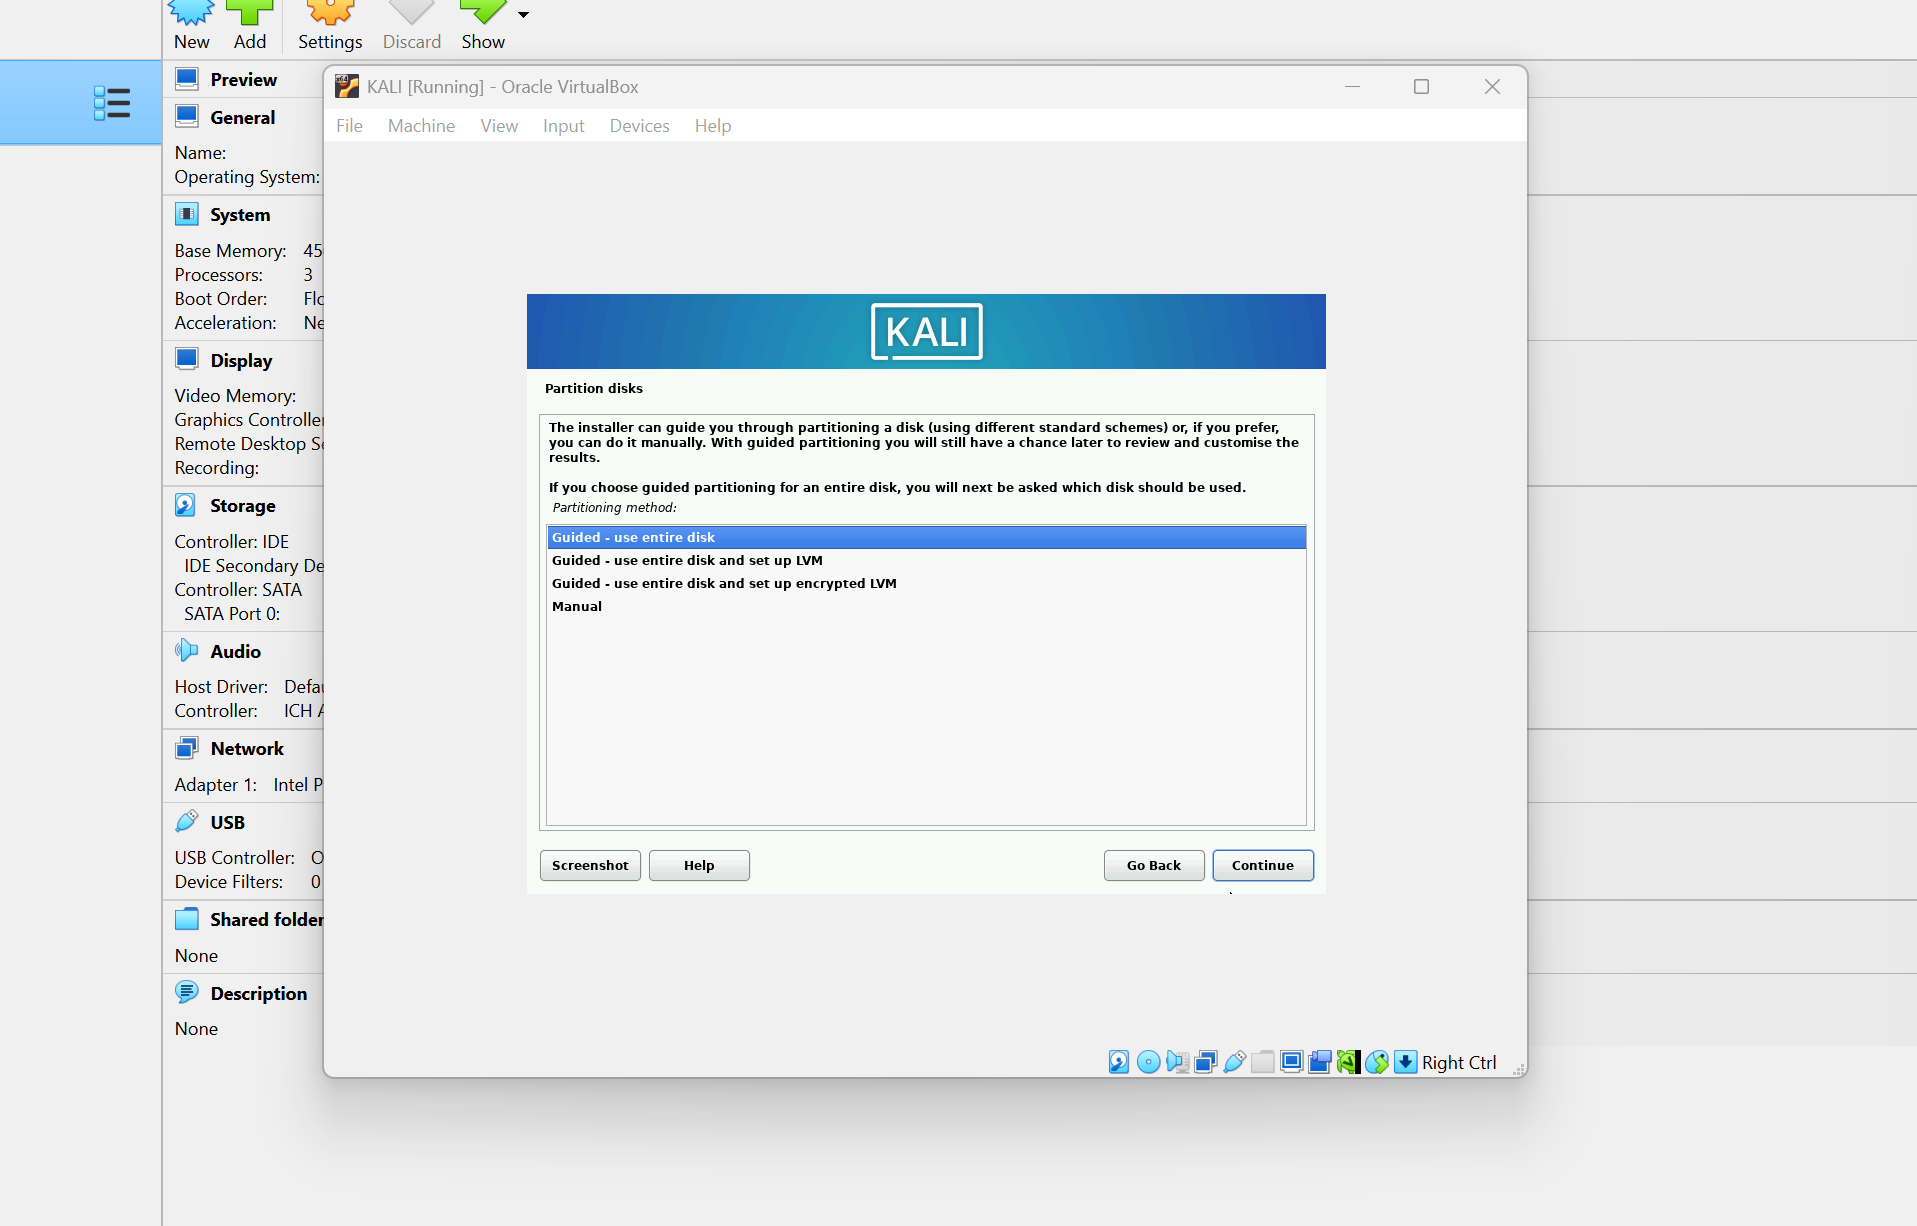Open the Help menu in the menu bar

tap(713, 126)
